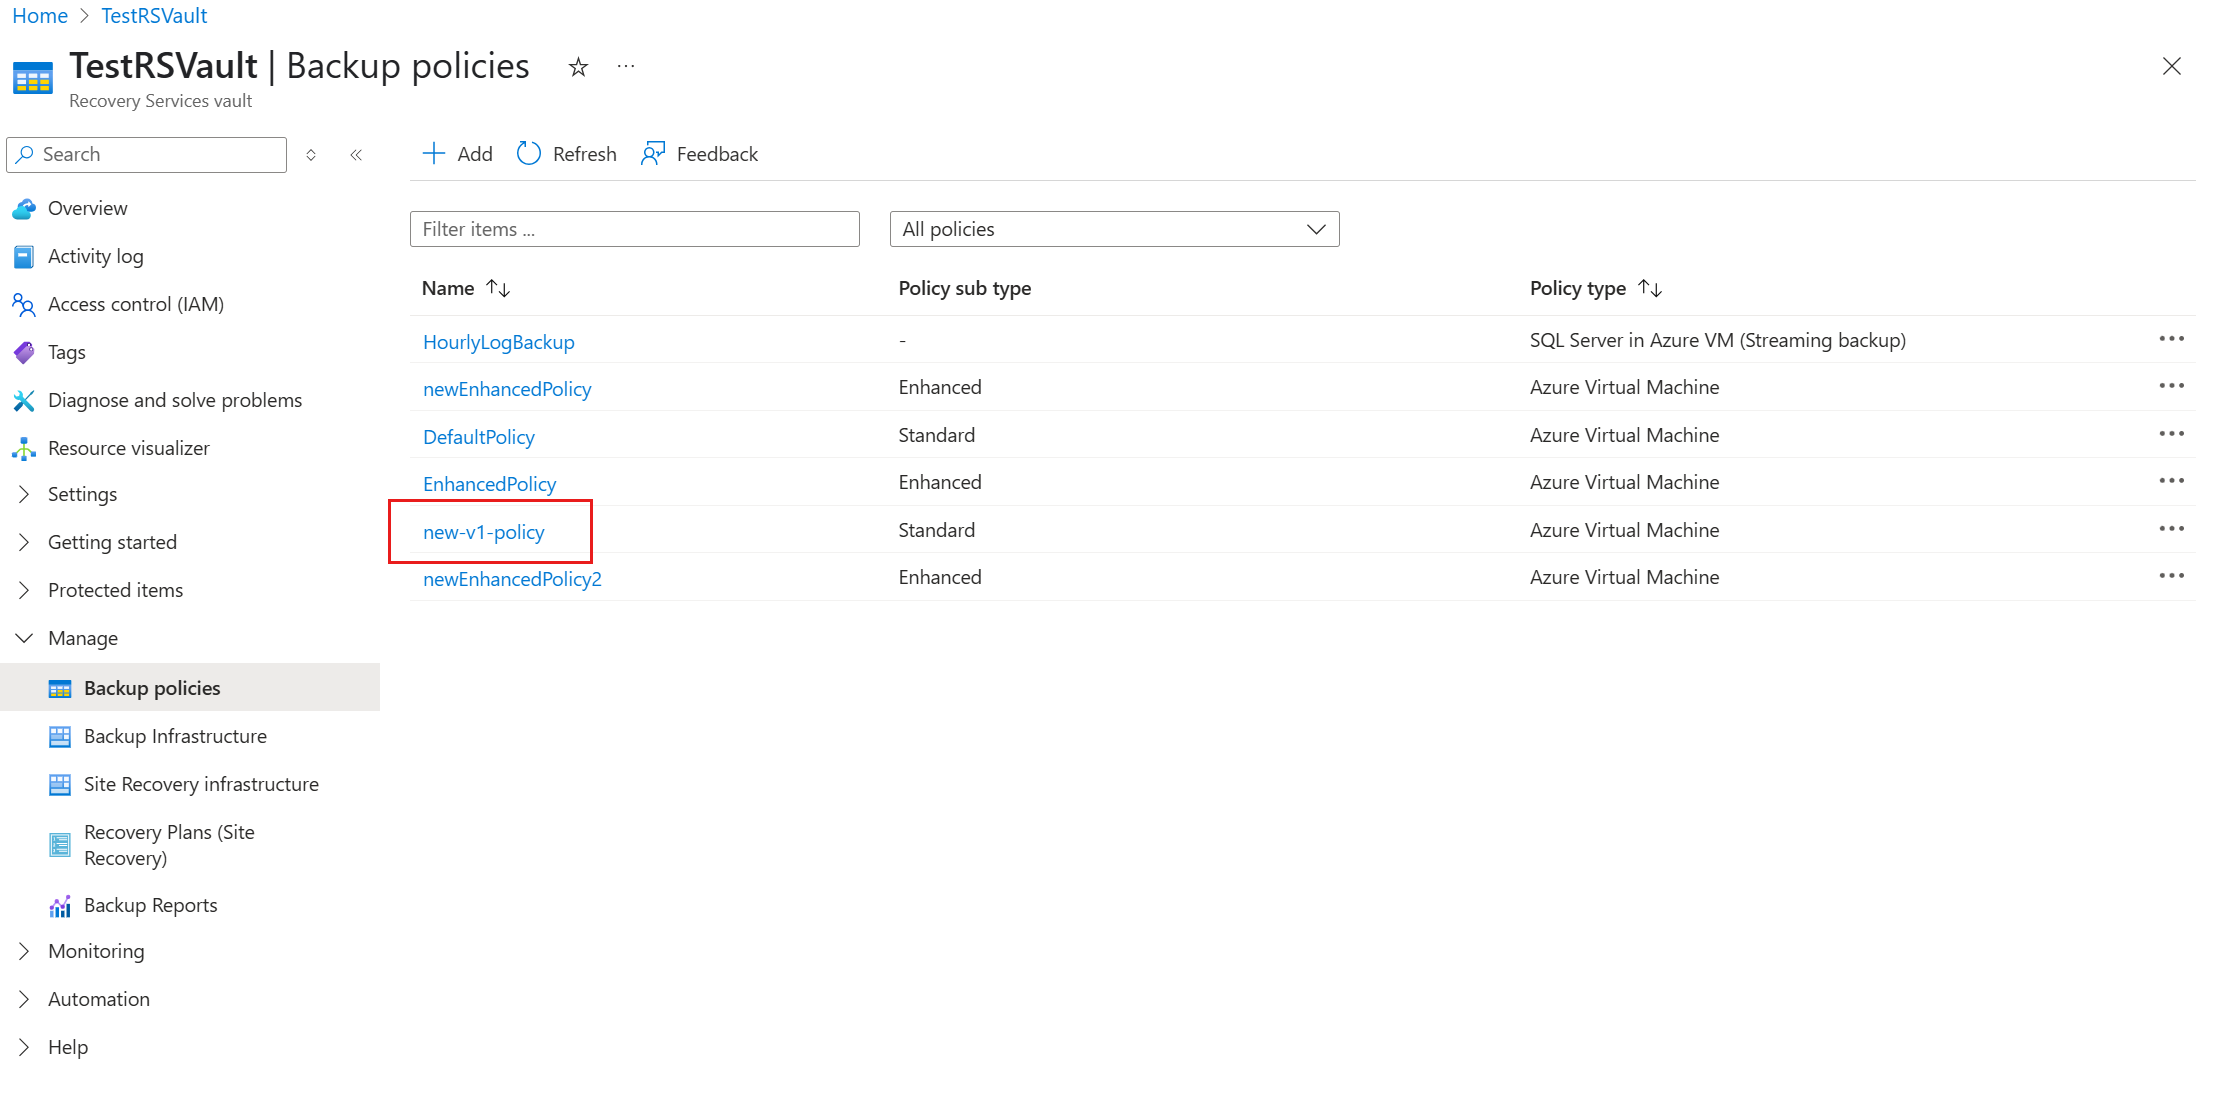Click the Backup Reports chart icon

(60, 906)
